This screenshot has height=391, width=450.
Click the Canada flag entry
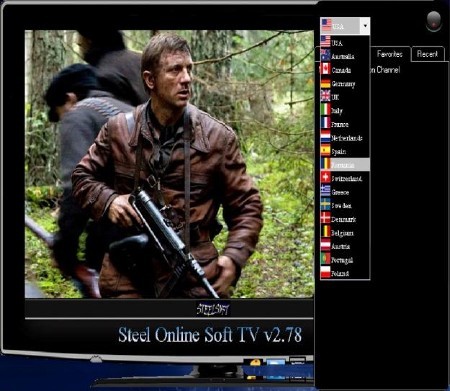[x=345, y=70]
